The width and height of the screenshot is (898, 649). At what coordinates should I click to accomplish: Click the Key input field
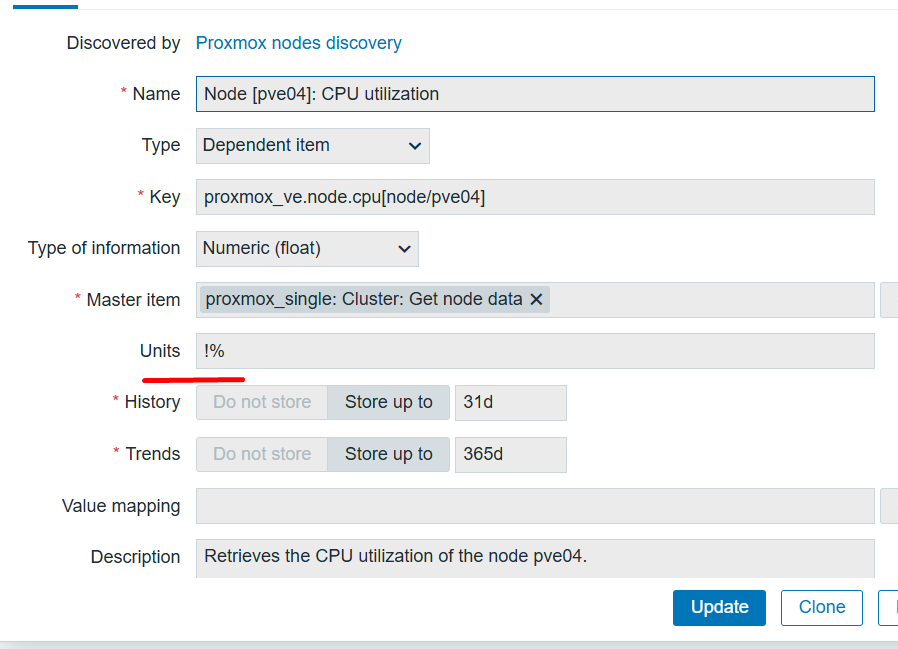pos(535,197)
